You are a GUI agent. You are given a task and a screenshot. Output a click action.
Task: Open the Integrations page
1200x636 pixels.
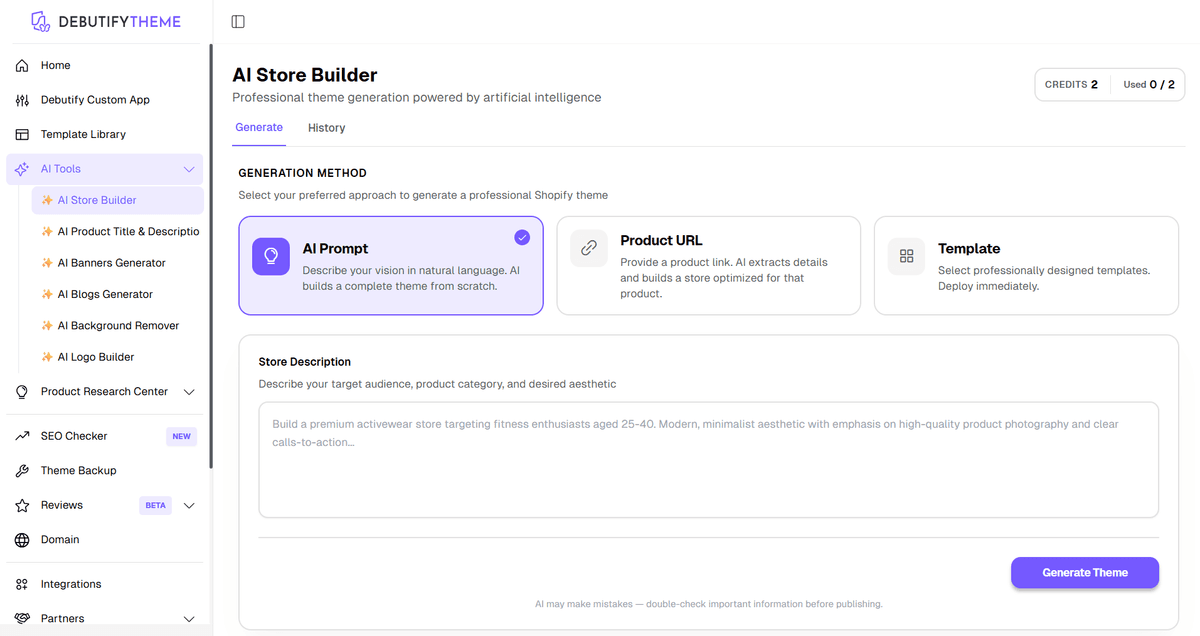coord(104,584)
